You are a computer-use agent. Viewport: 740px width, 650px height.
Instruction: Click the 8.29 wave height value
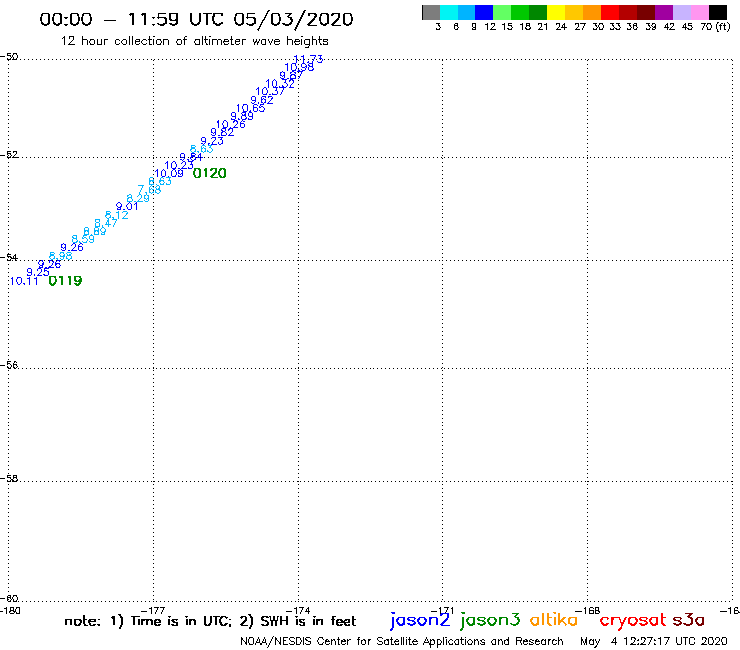tap(138, 199)
